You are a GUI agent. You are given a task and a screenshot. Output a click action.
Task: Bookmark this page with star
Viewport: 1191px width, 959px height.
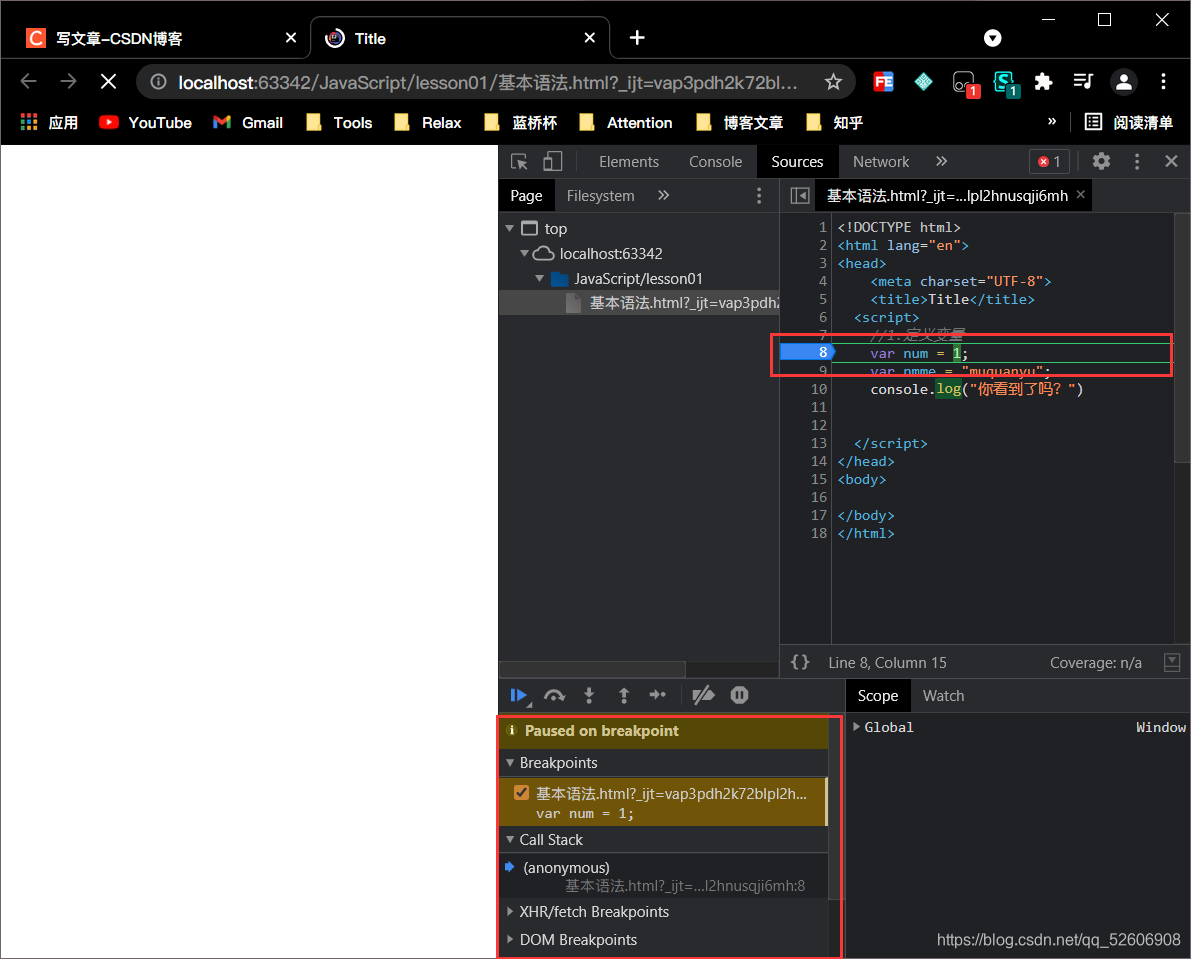click(x=833, y=82)
